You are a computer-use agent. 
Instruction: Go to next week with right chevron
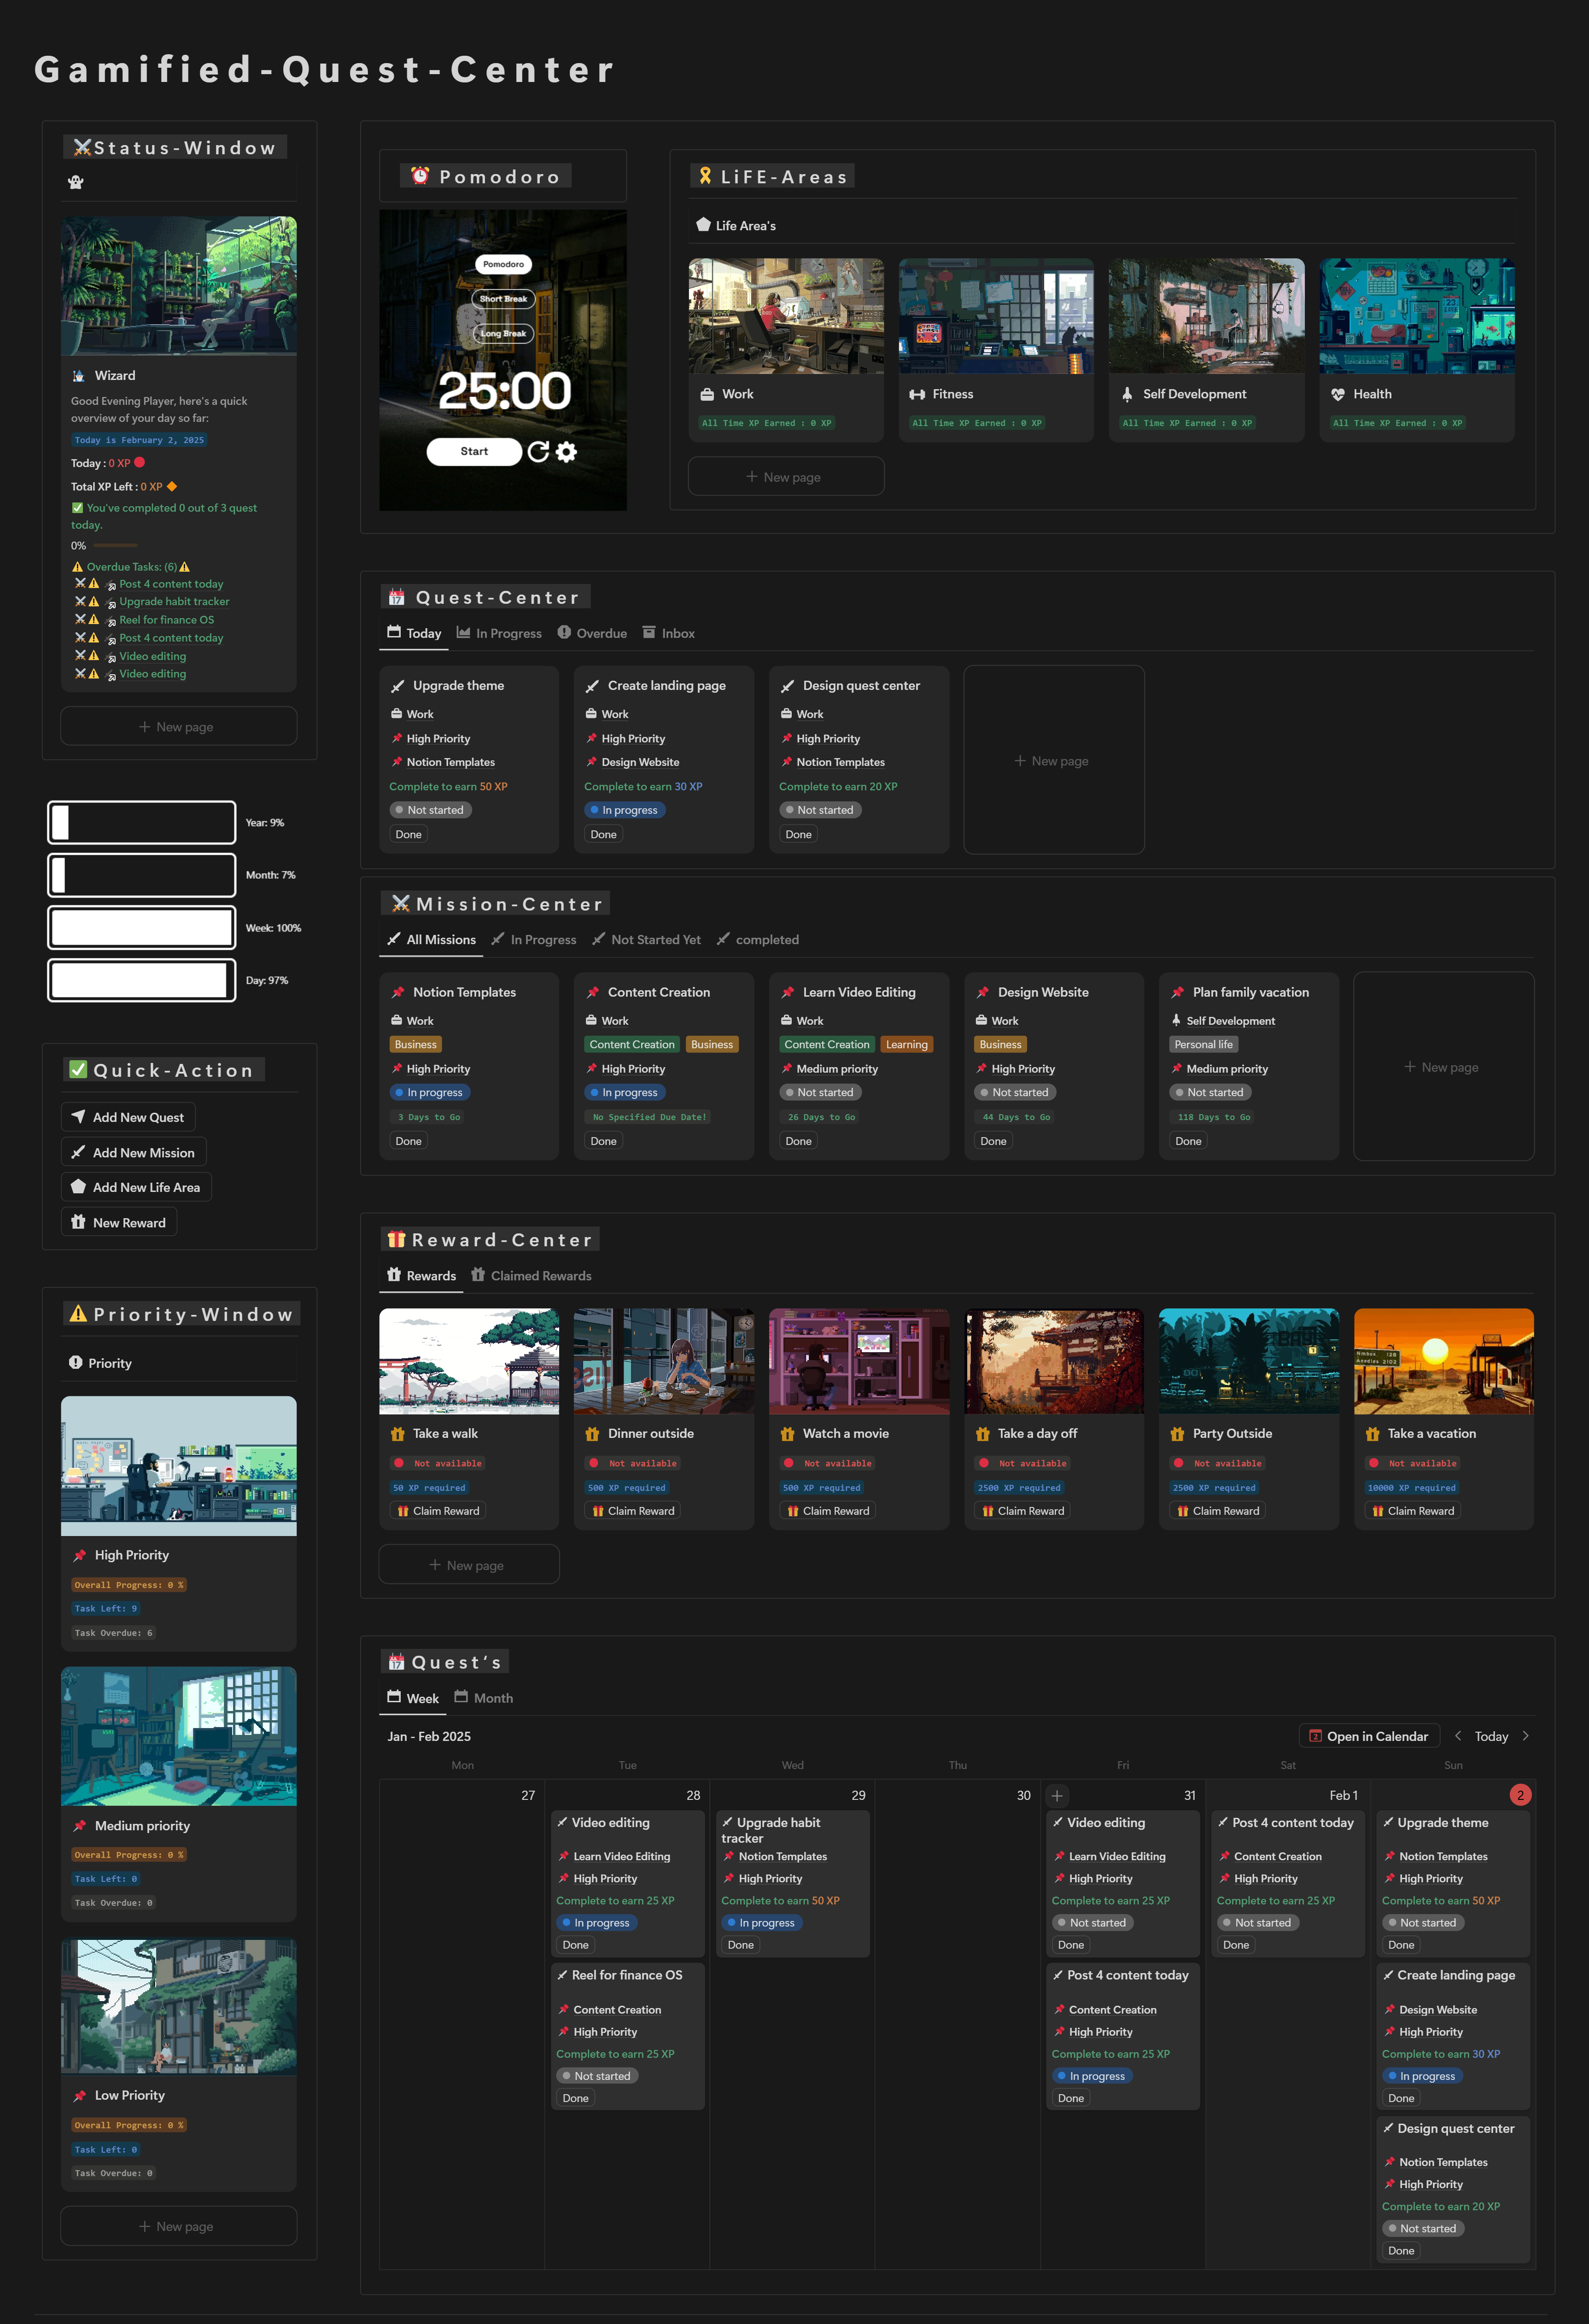pos(1525,1736)
